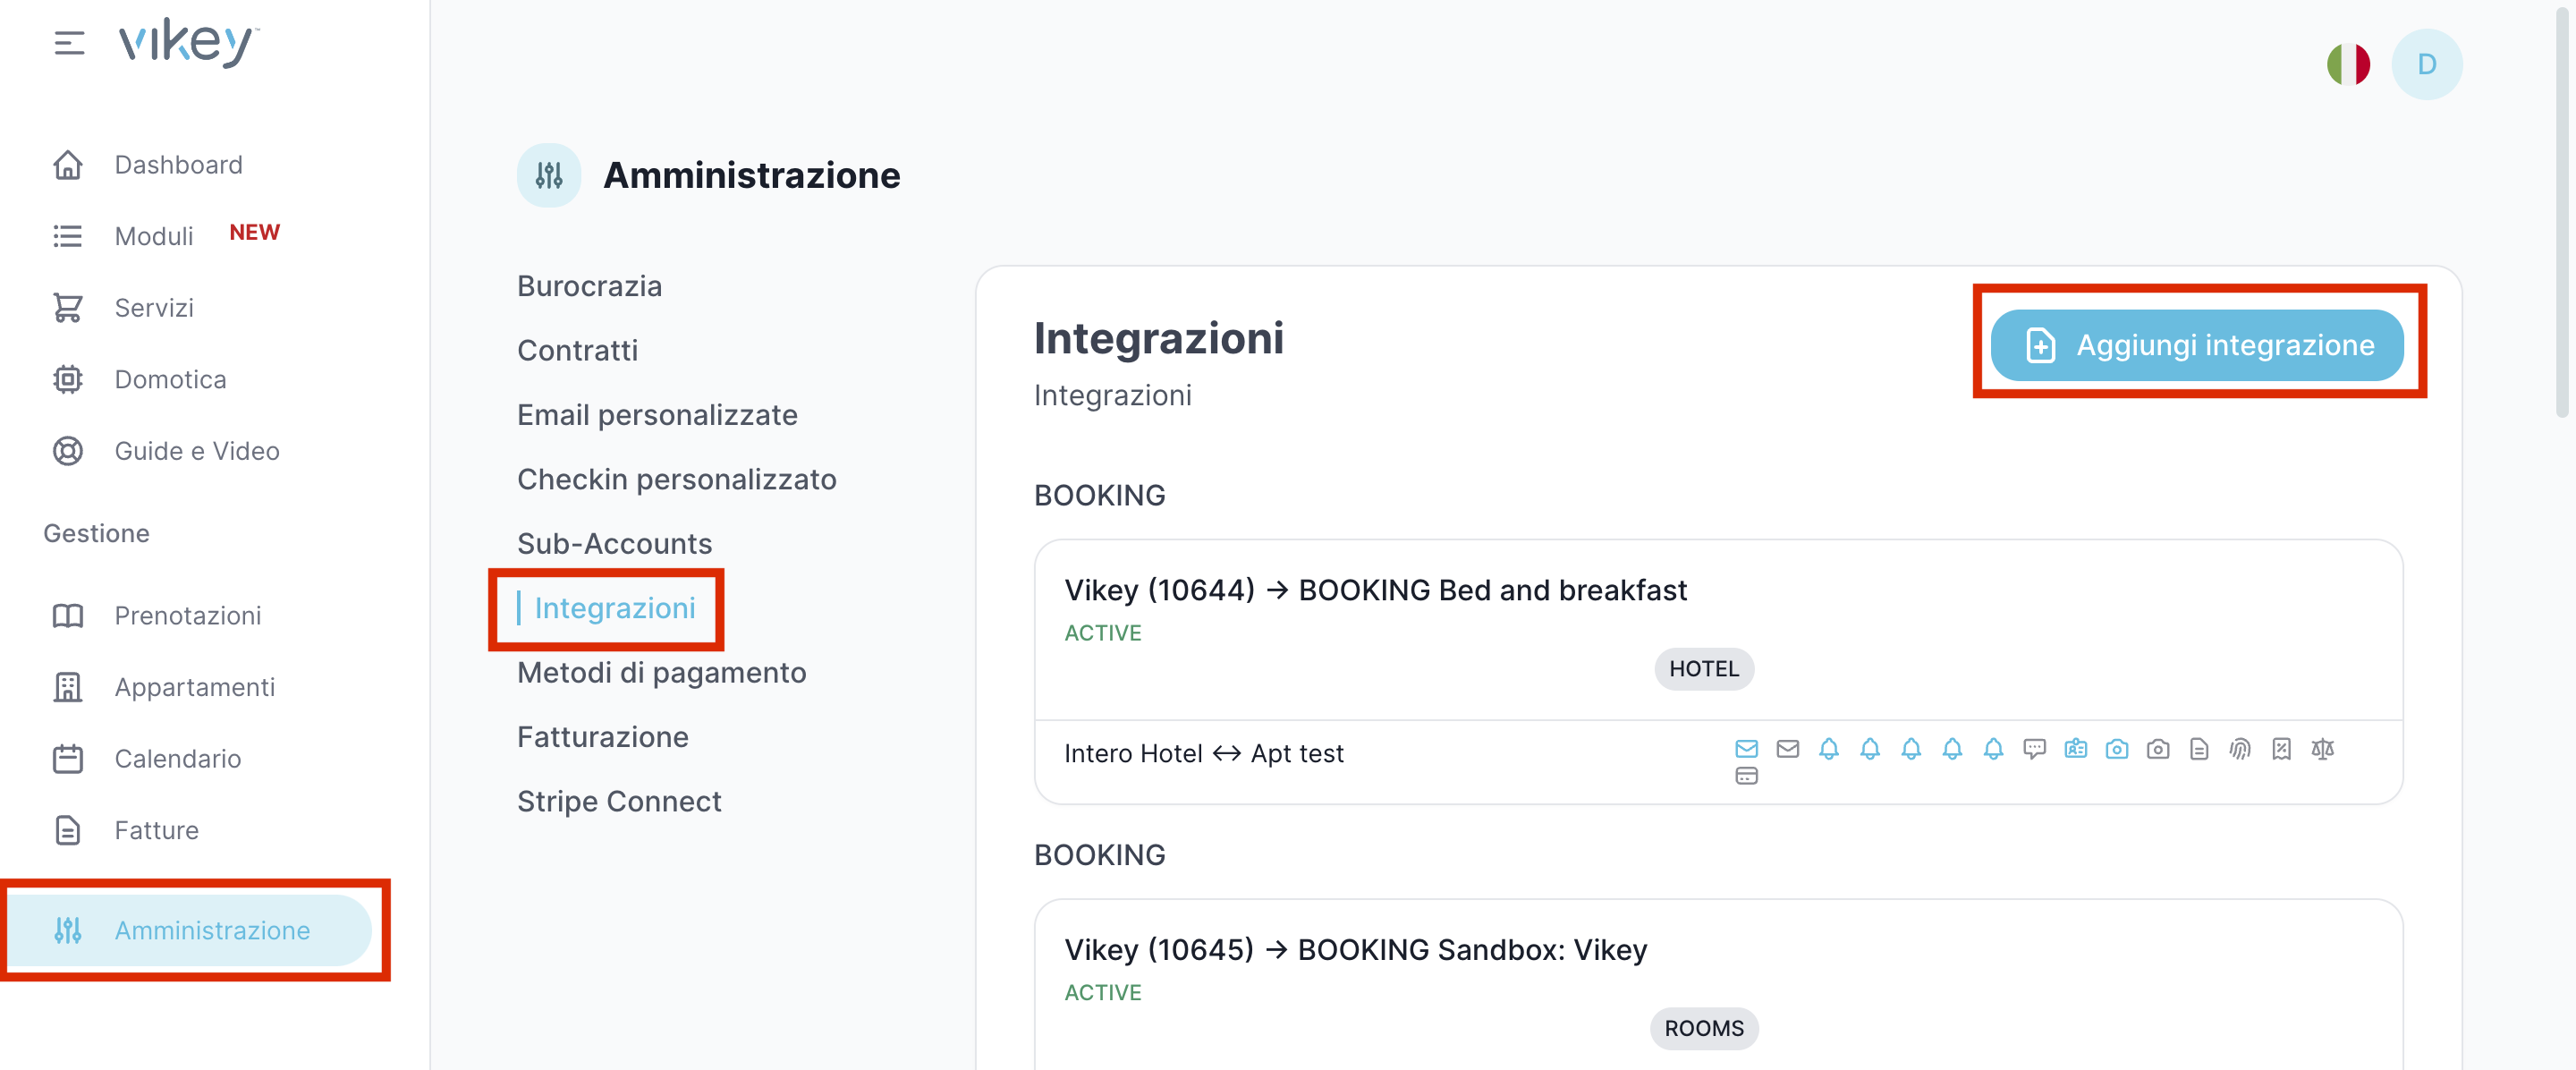Go to Prenotazioni in sidebar
The height and width of the screenshot is (1070, 2576).
[x=187, y=615]
